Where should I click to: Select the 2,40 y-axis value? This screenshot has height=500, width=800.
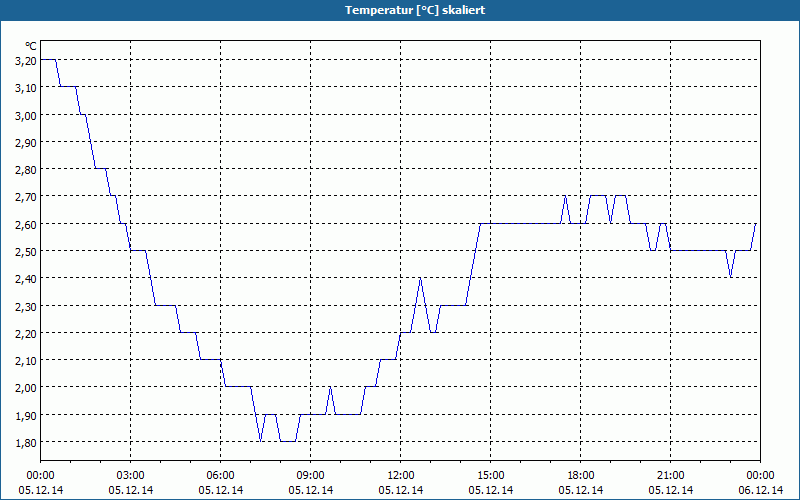click(26, 279)
